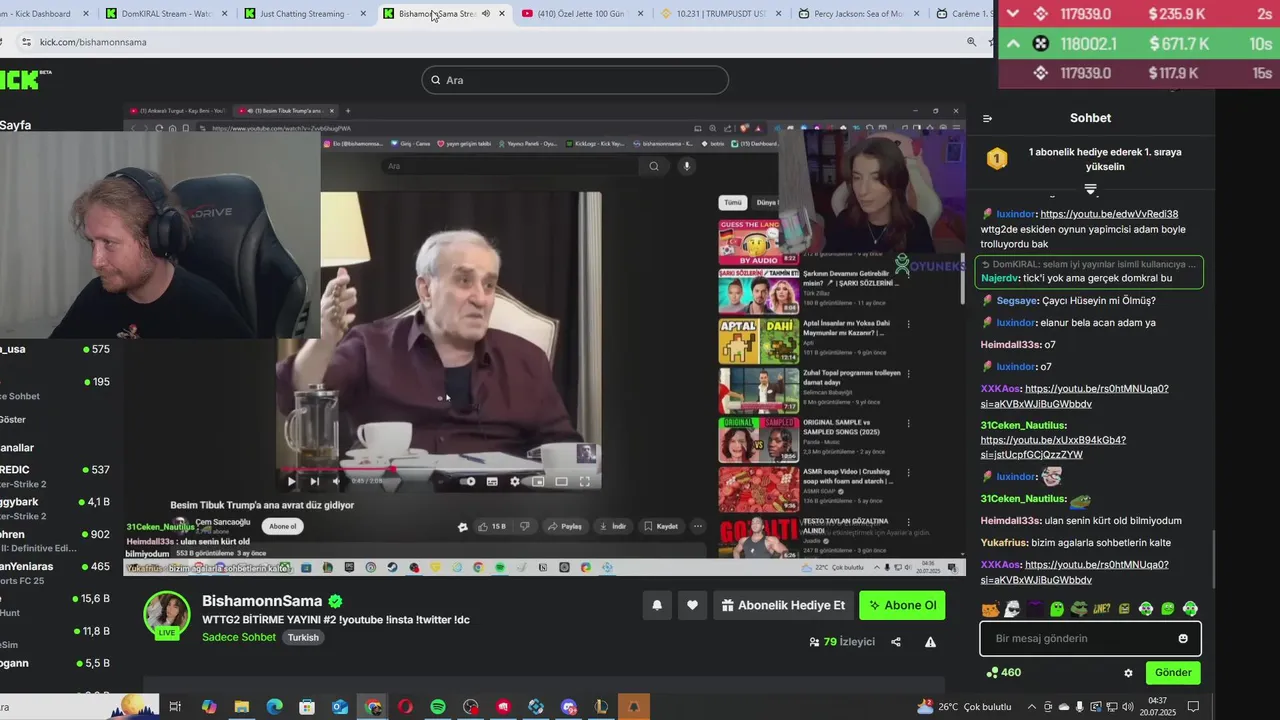
Task: Open Microsoft Store from the taskbar
Action: click(307, 707)
